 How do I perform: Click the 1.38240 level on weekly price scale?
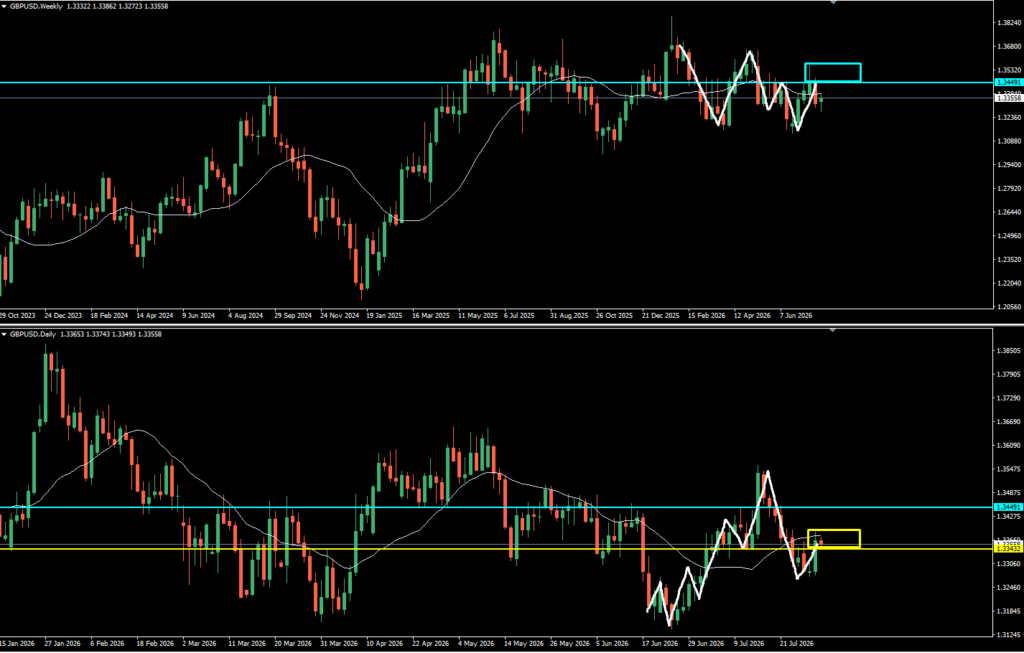coord(1009,23)
